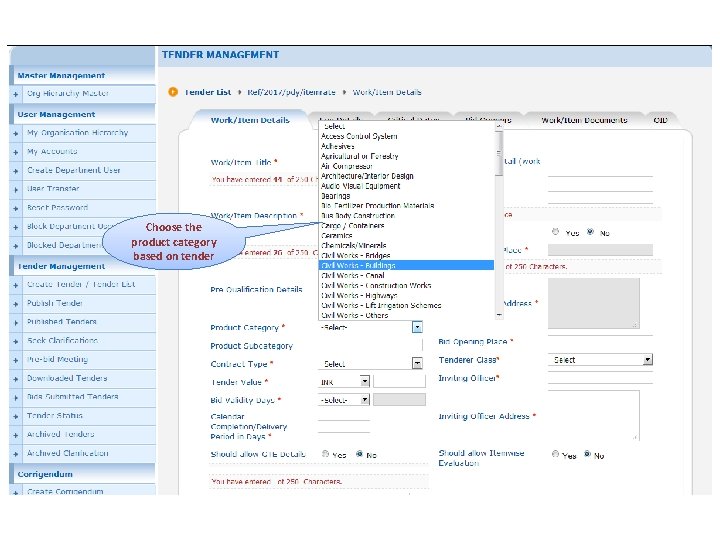The image size is (720, 540).
Task: Click the category list scrollbar down arrow
Action: (499, 315)
